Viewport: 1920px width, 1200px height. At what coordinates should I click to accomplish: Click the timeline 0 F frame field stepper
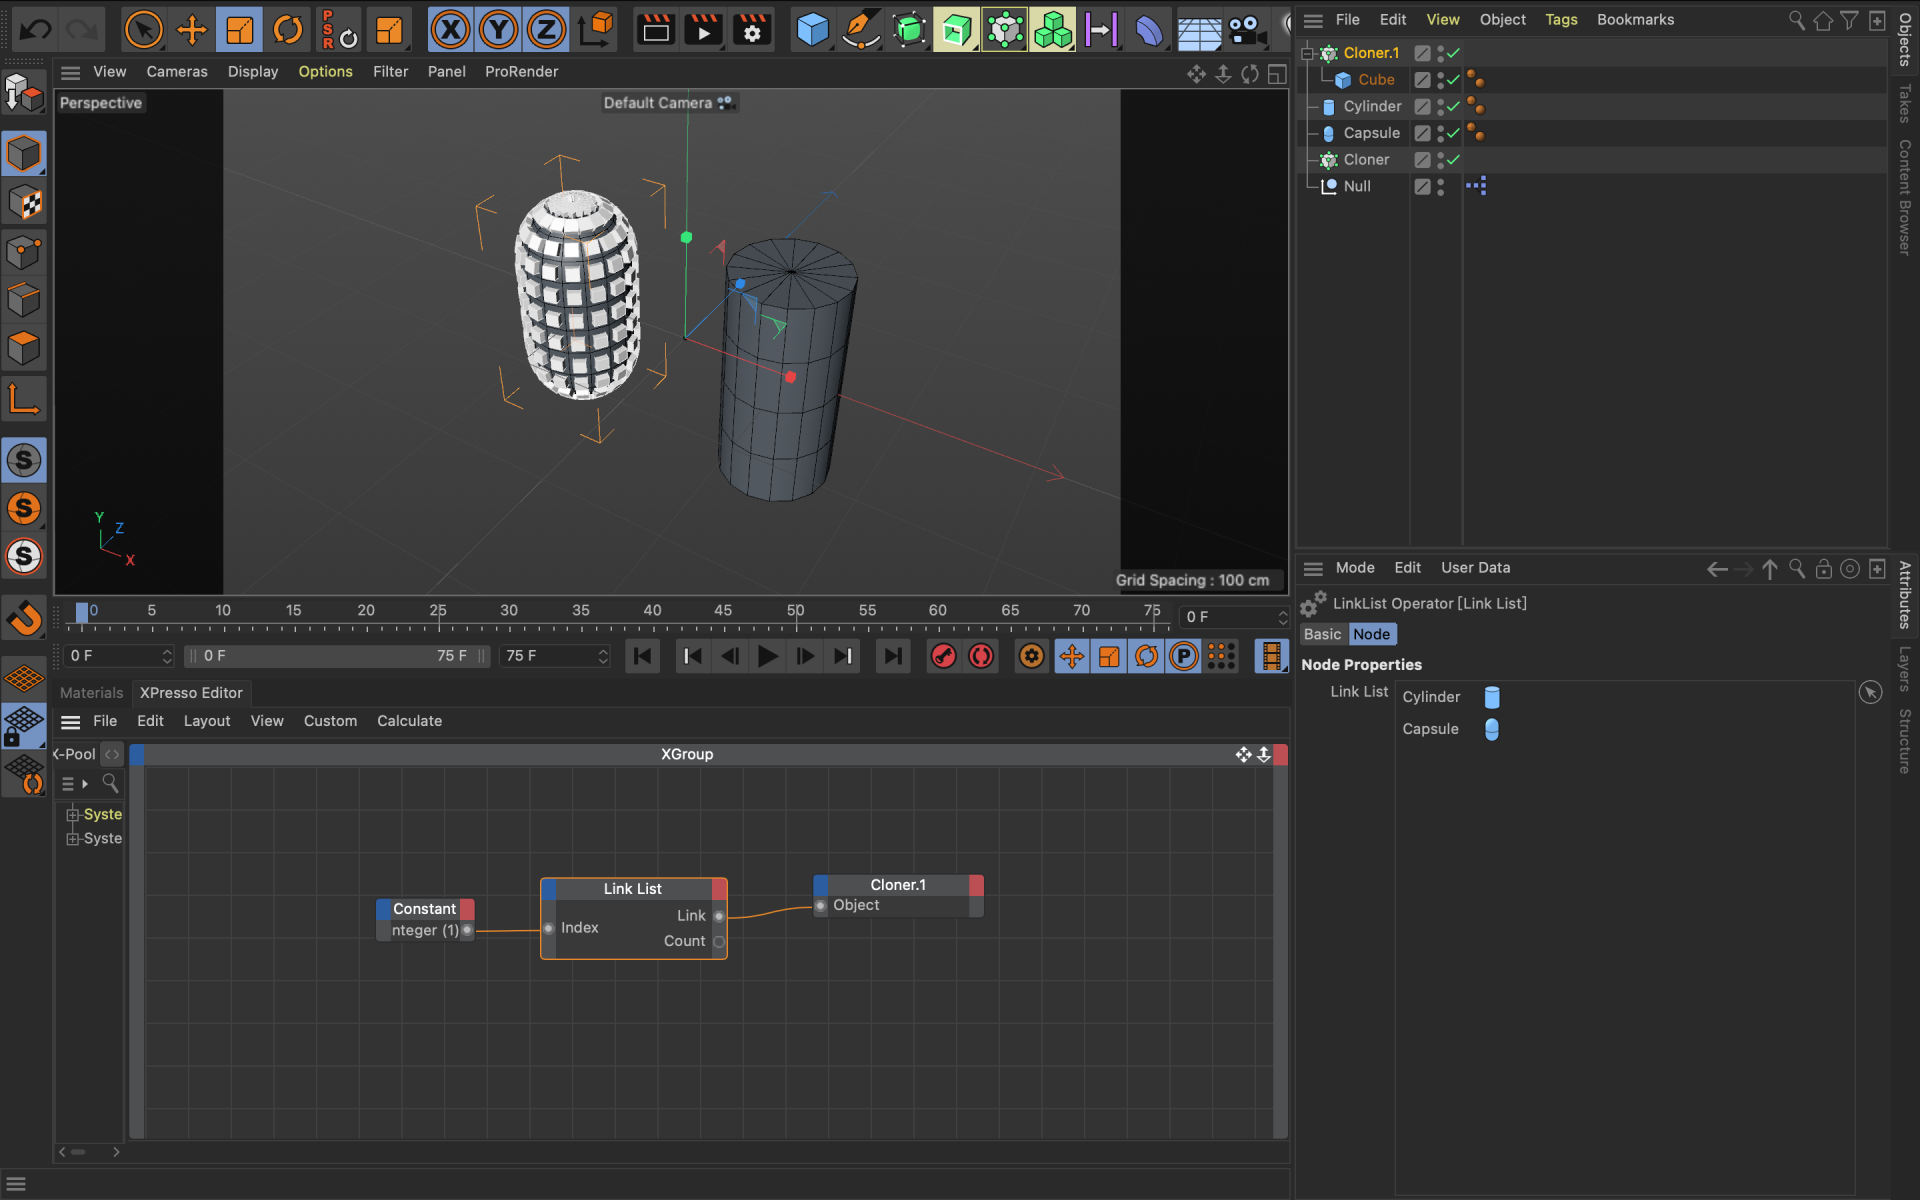tap(1283, 617)
